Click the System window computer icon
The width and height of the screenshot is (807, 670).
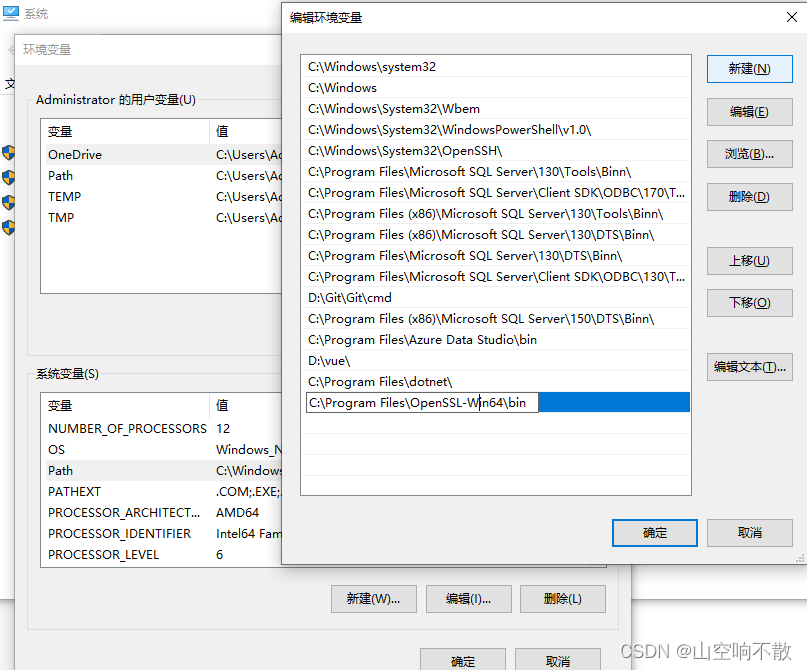point(11,14)
